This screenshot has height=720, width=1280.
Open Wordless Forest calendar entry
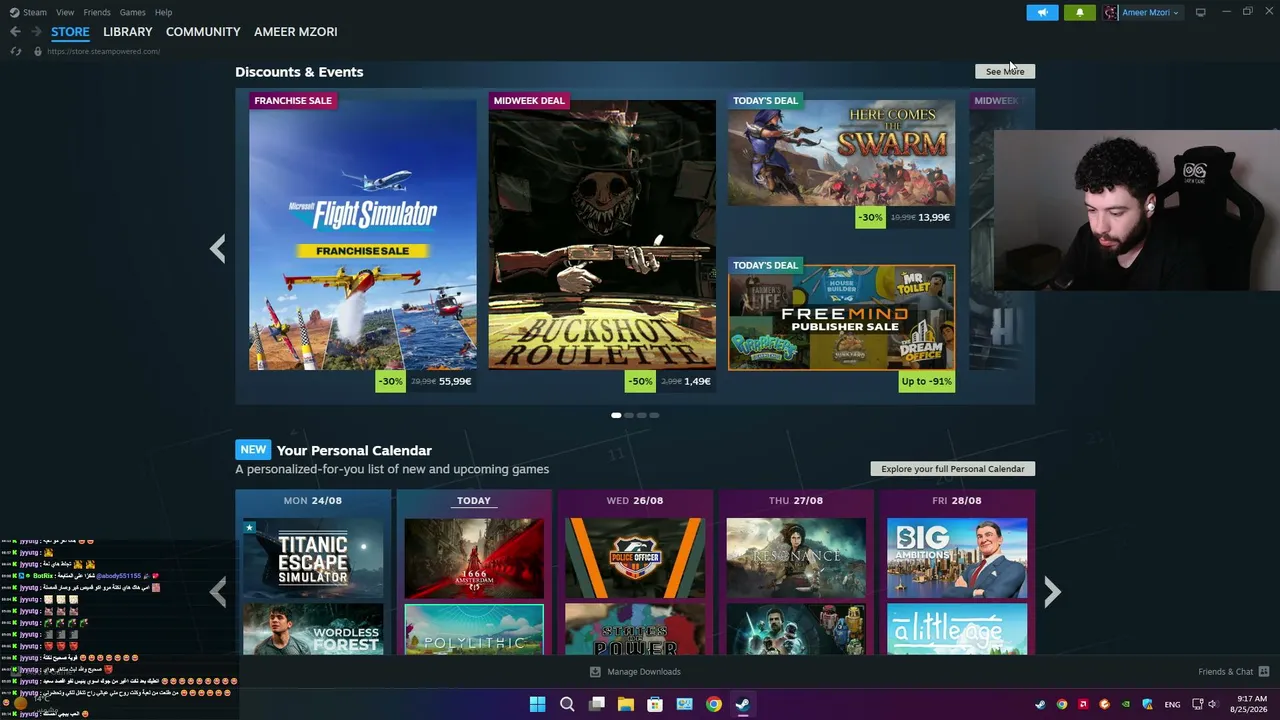[313, 630]
